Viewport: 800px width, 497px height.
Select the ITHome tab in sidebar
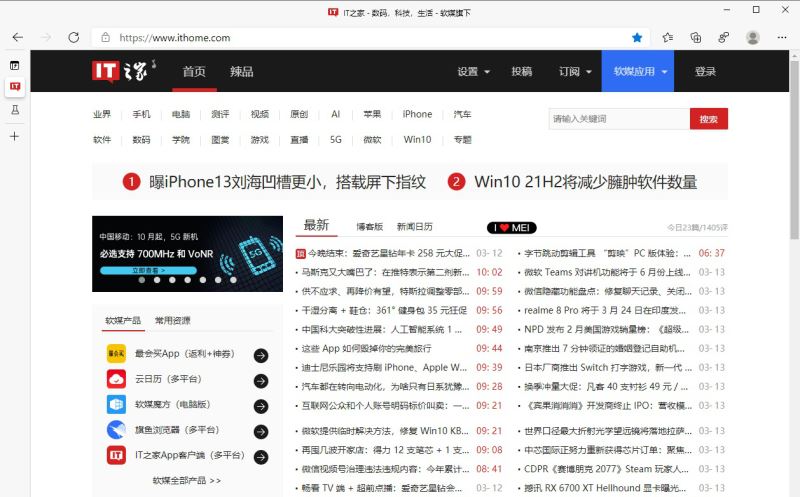coord(15,86)
